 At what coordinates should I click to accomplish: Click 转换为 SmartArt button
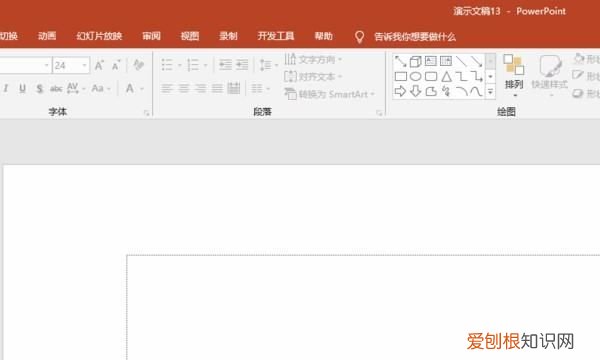pos(329,94)
